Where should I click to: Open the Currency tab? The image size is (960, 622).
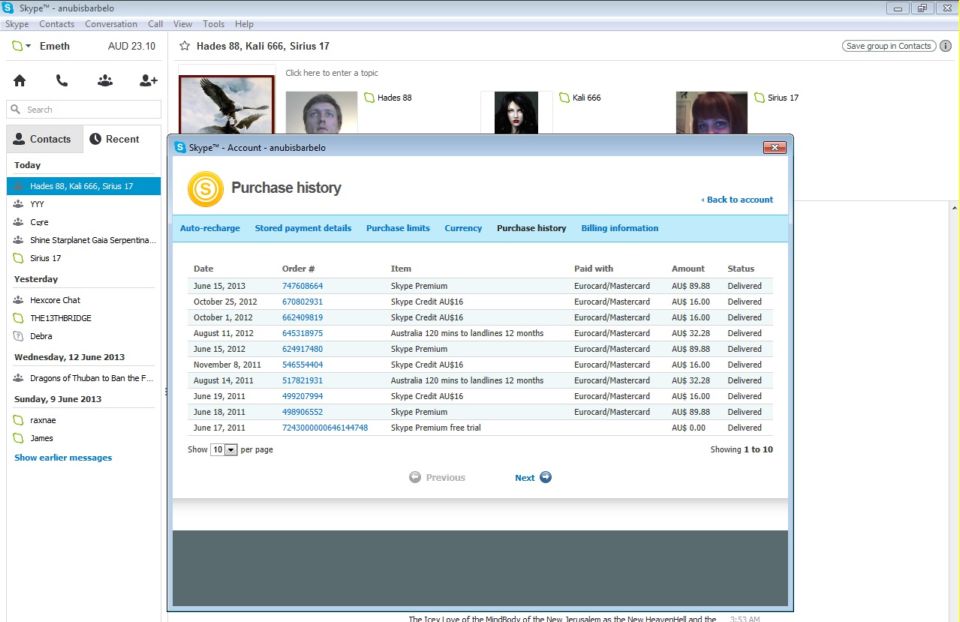(463, 228)
